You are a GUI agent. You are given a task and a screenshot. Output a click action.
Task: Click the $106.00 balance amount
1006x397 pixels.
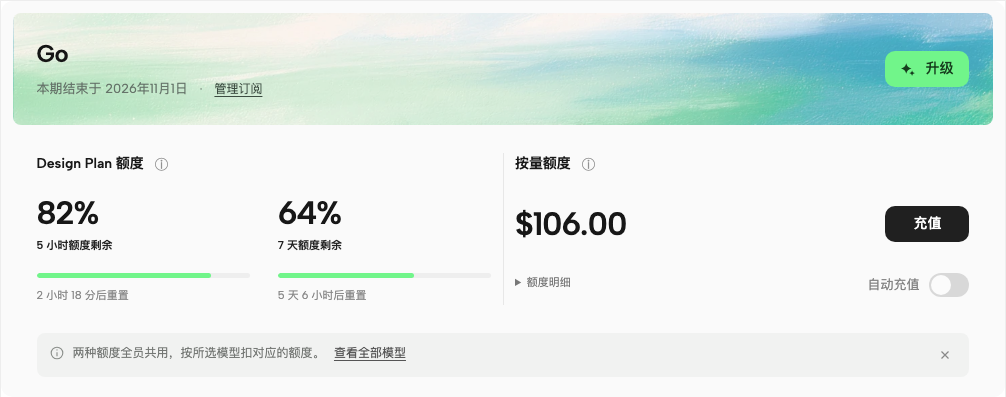[570, 224]
